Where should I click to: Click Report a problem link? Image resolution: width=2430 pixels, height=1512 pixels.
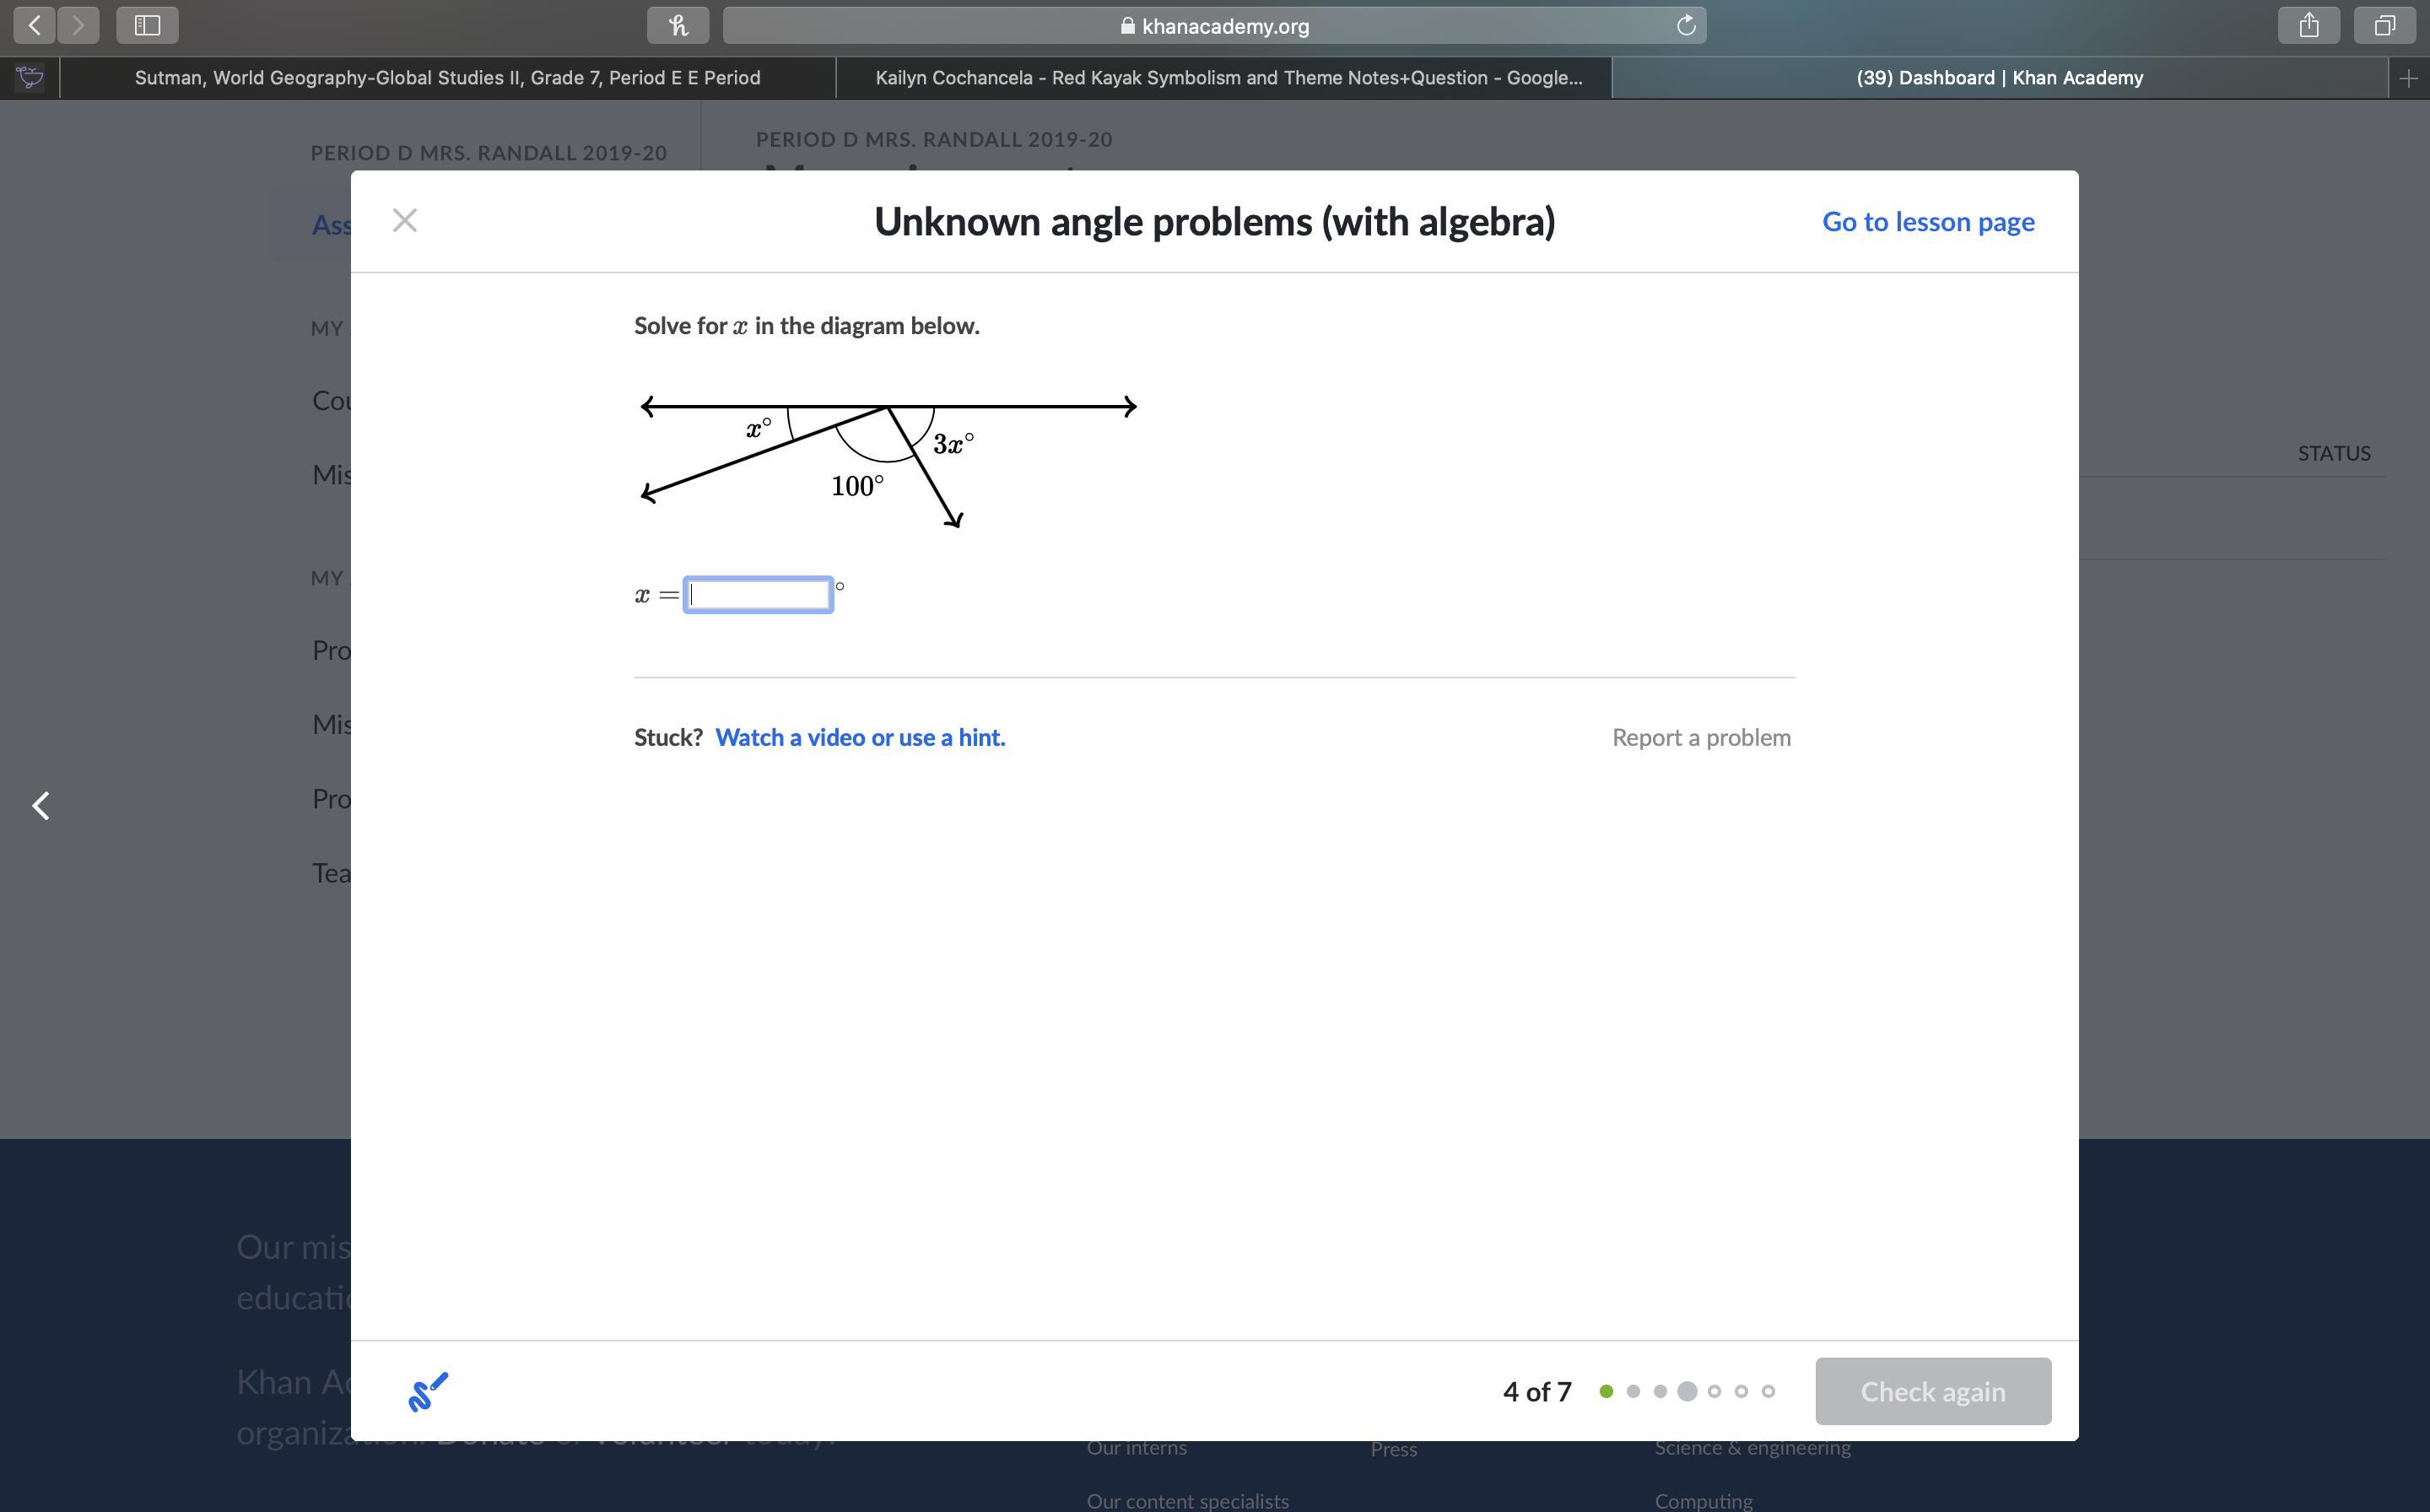coord(1701,737)
